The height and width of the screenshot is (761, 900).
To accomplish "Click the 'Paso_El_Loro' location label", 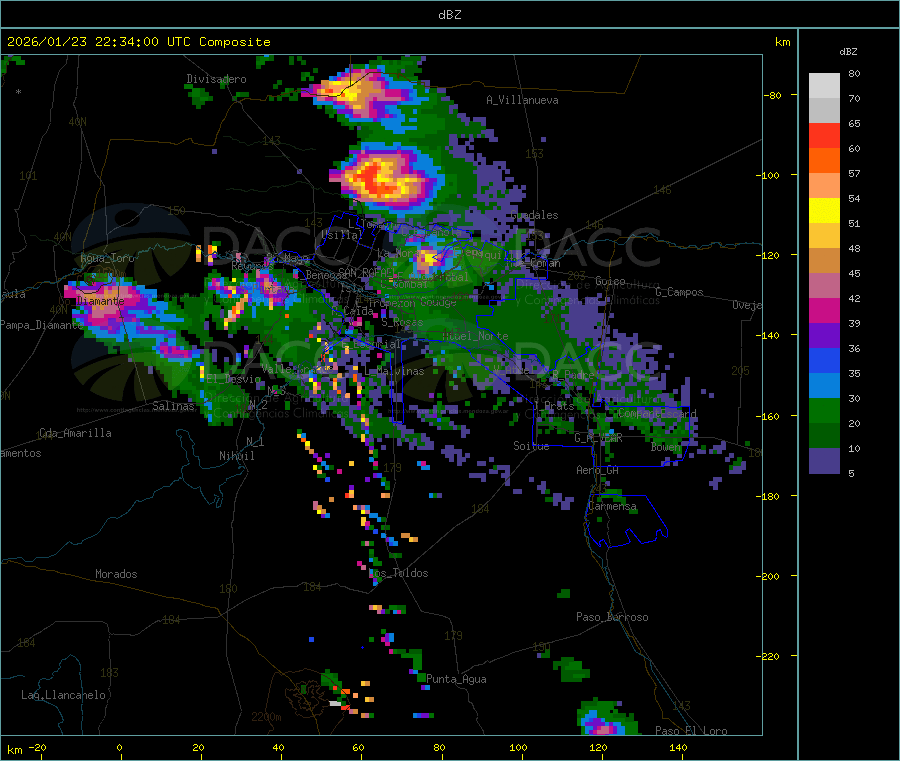I will point(691,731).
